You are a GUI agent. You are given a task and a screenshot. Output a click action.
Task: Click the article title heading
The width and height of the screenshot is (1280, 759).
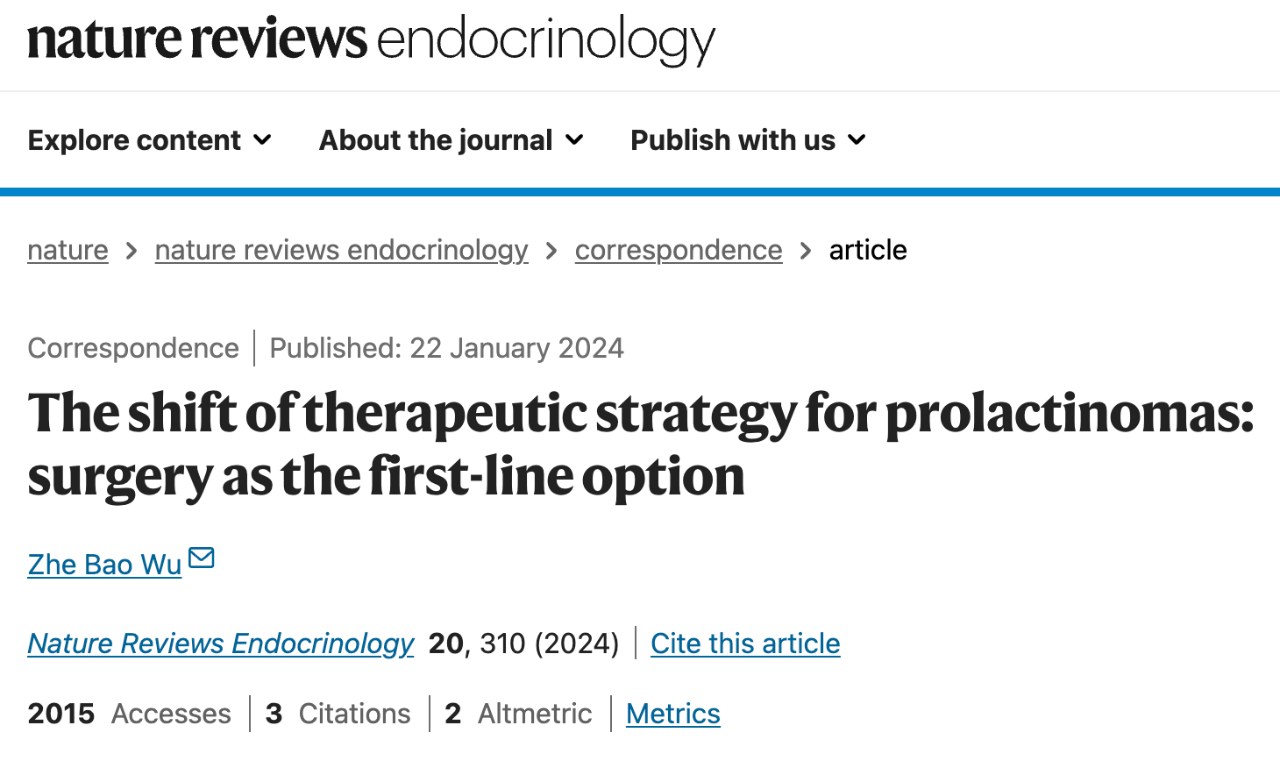pyautogui.click(x=640, y=444)
